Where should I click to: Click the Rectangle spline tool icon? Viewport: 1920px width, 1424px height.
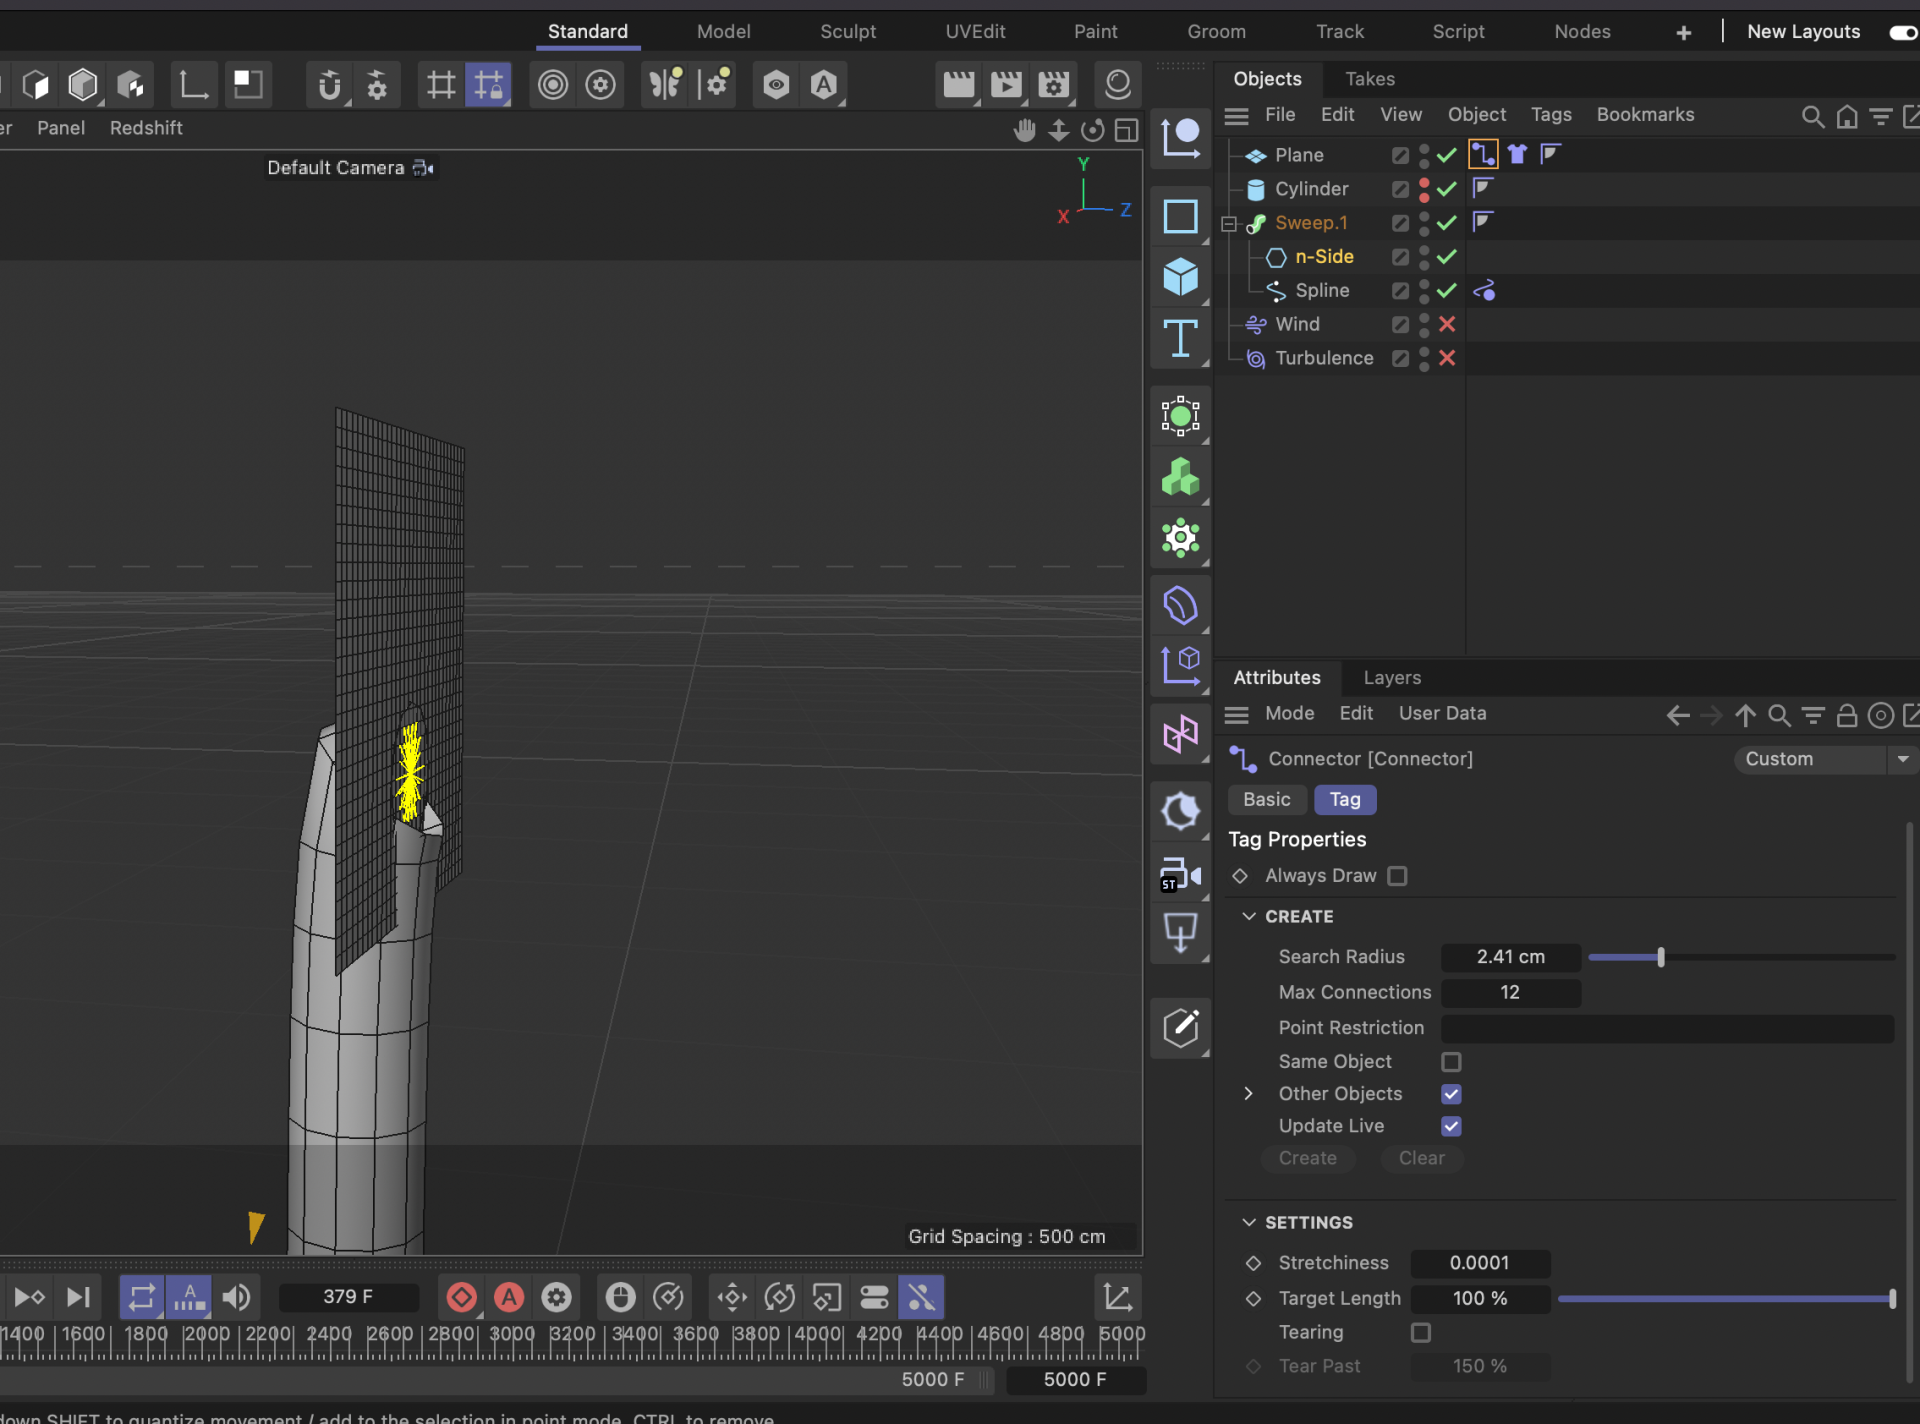(x=1180, y=216)
